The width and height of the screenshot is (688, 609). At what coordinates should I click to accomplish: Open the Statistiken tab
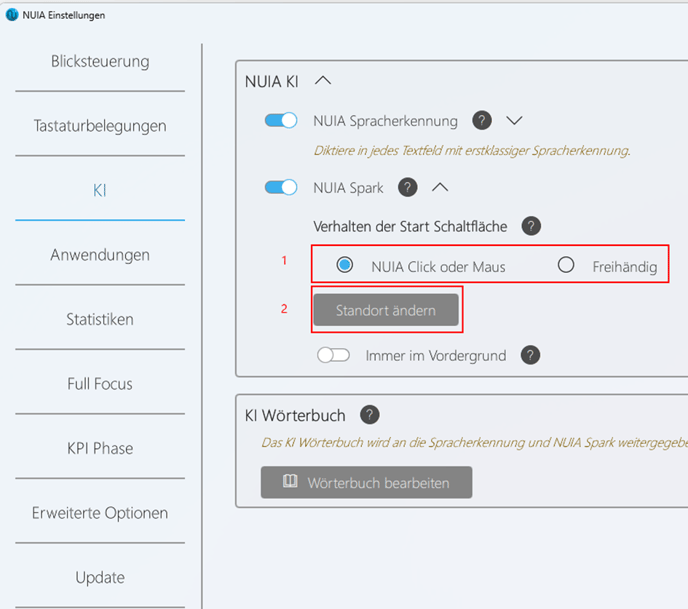click(100, 319)
